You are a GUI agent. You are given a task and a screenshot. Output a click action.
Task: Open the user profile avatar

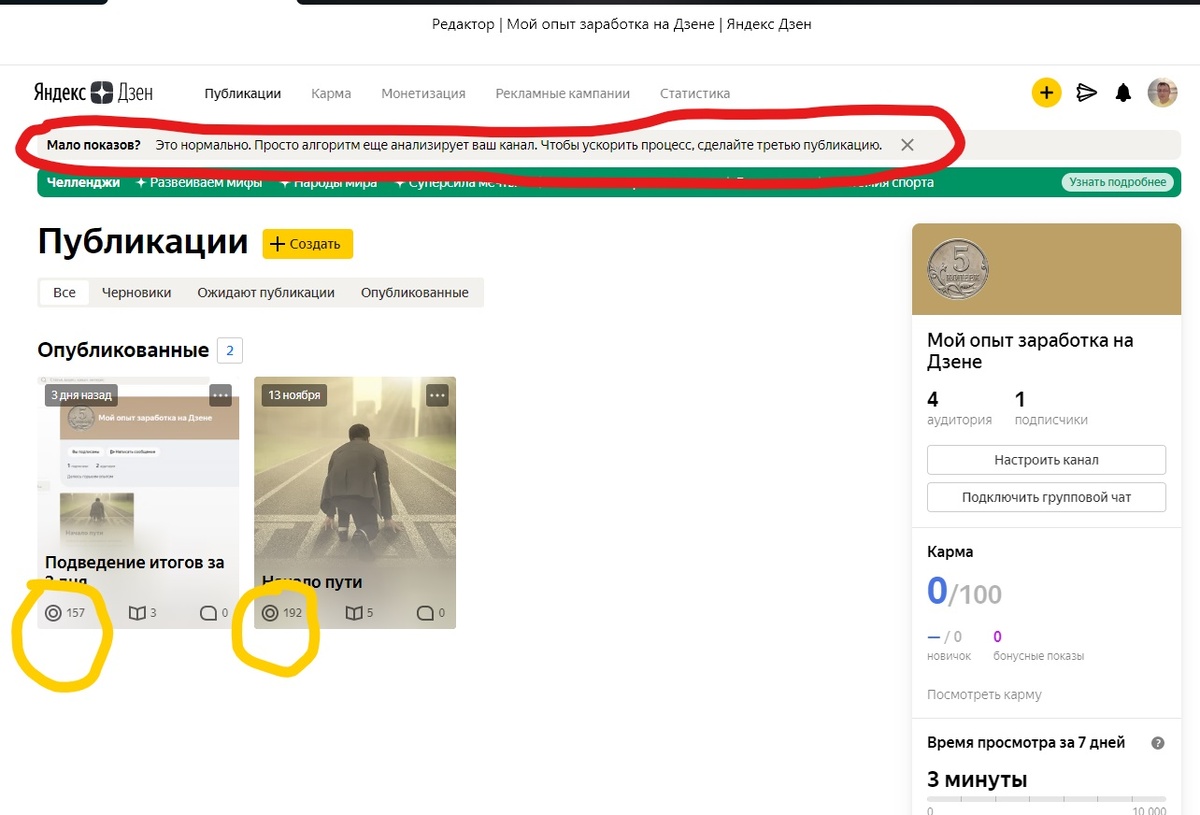tap(1162, 93)
